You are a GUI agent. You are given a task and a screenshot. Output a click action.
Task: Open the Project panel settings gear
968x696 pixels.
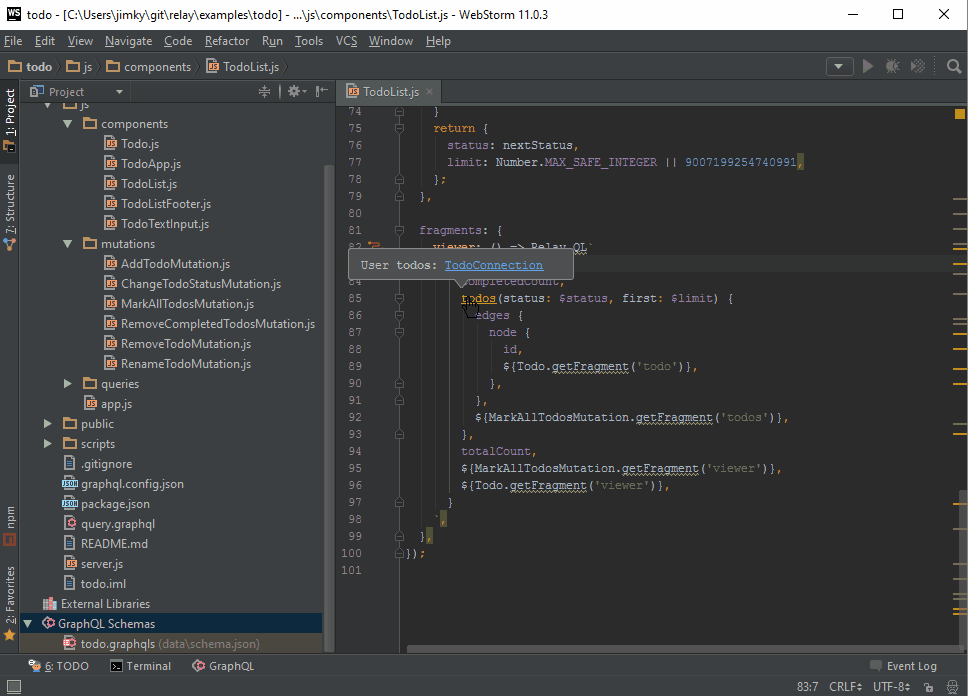pyautogui.click(x=295, y=91)
